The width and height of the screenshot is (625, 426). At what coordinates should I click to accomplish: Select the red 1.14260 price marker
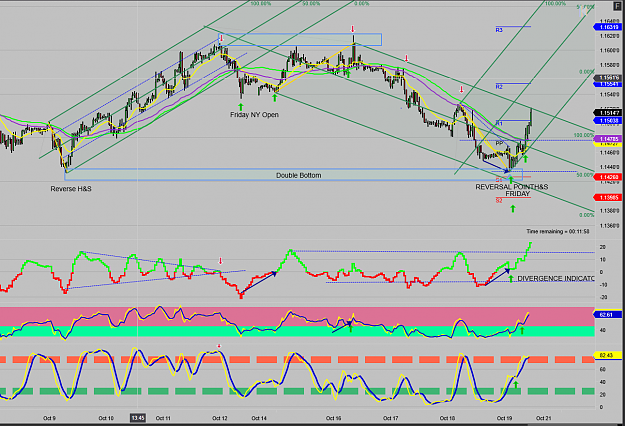click(609, 177)
